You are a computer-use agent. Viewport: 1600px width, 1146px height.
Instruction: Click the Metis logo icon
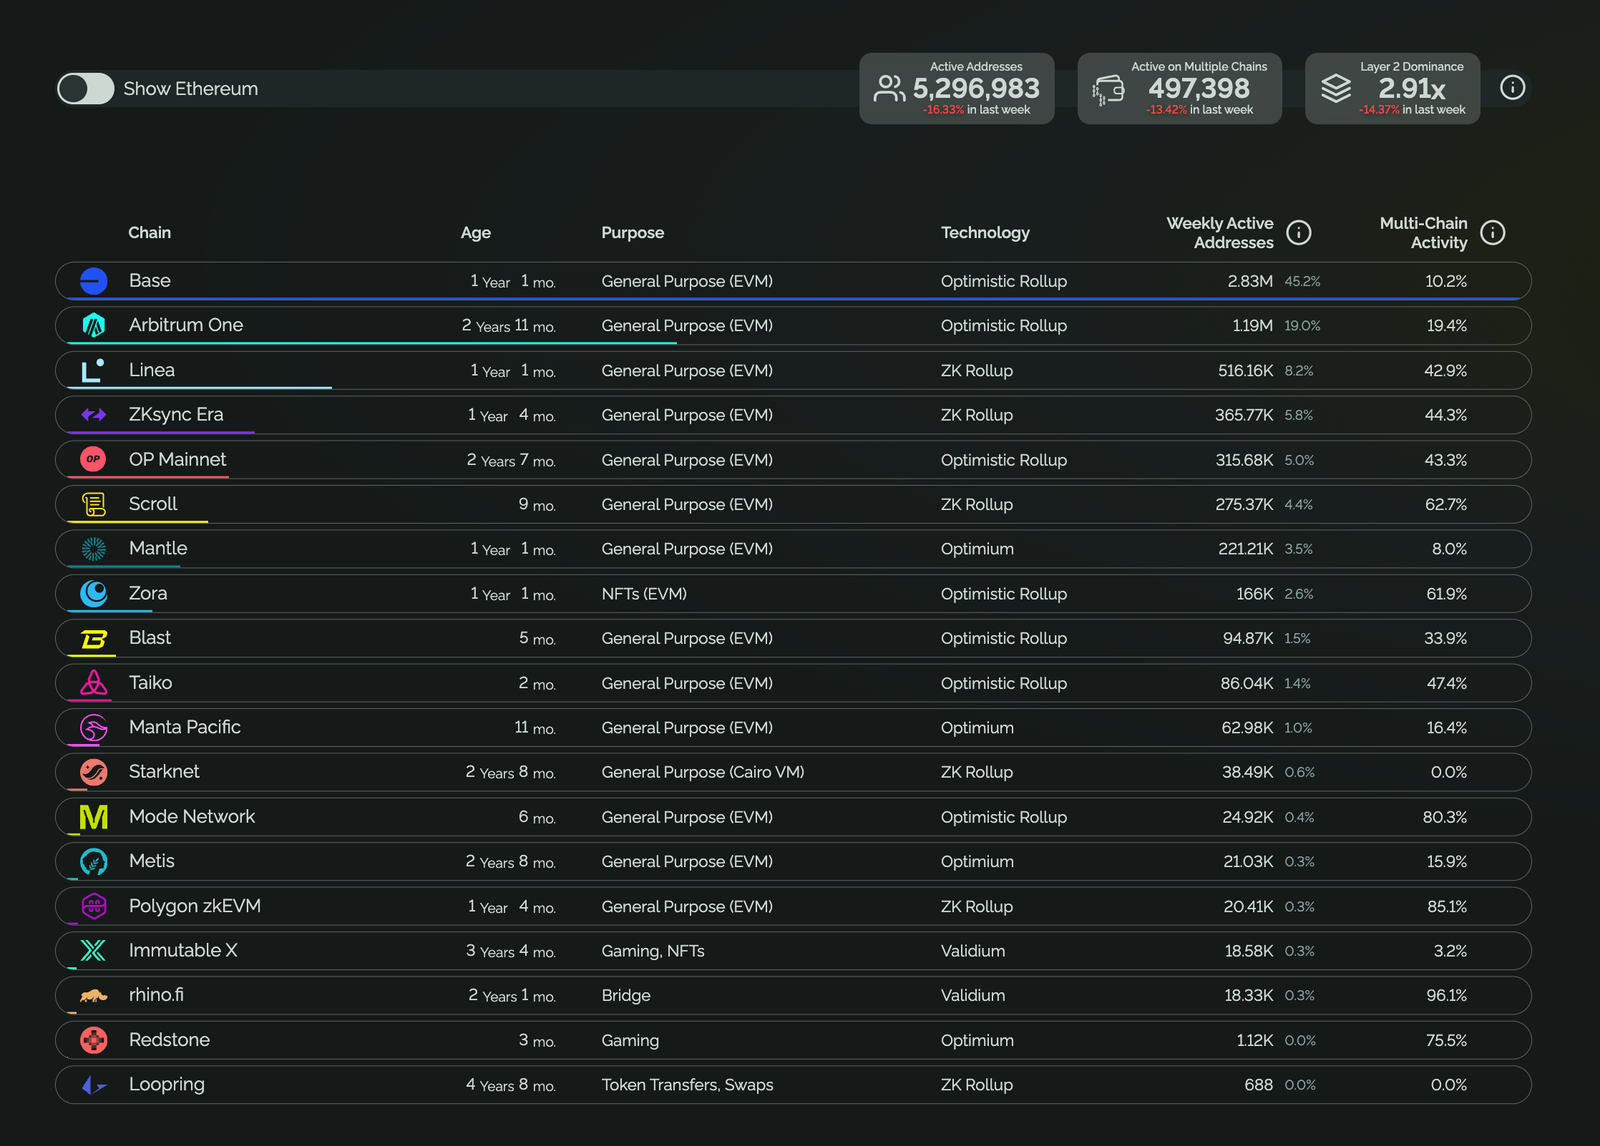pyautogui.click(x=94, y=861)
